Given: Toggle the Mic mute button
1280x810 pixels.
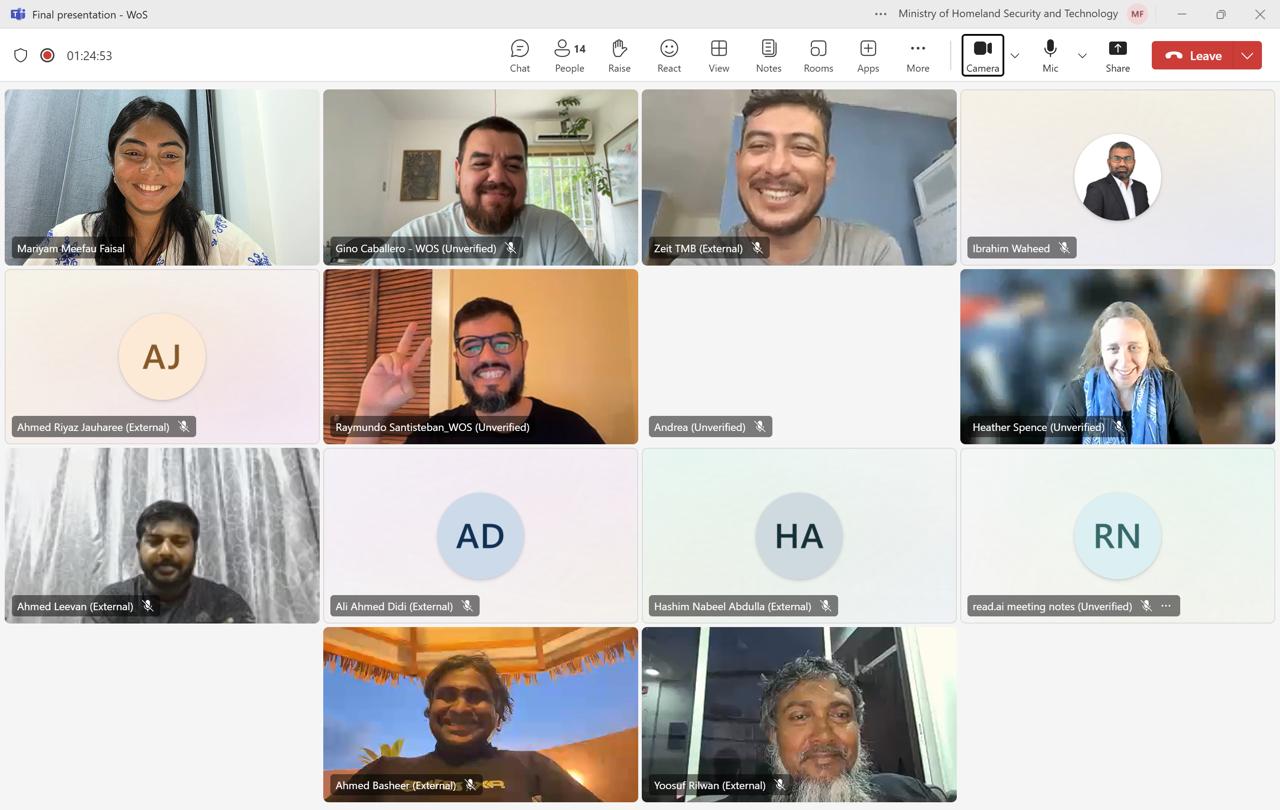Looking at the screenshot, I should 1050,55.
